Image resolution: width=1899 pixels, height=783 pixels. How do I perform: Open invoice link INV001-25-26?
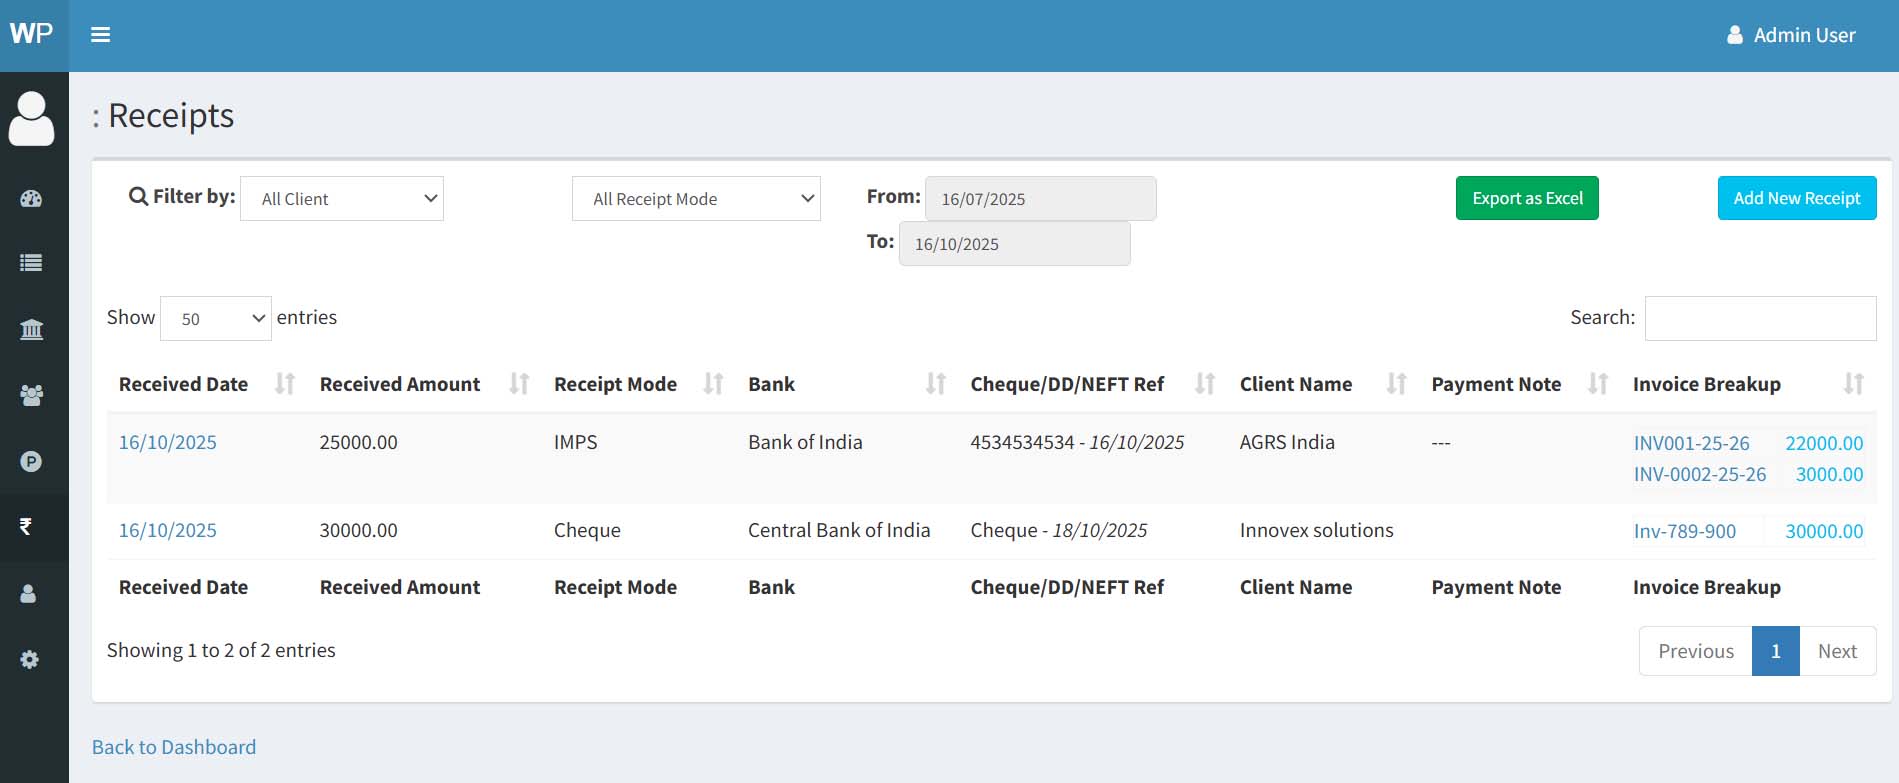[x=1691, y=443]
